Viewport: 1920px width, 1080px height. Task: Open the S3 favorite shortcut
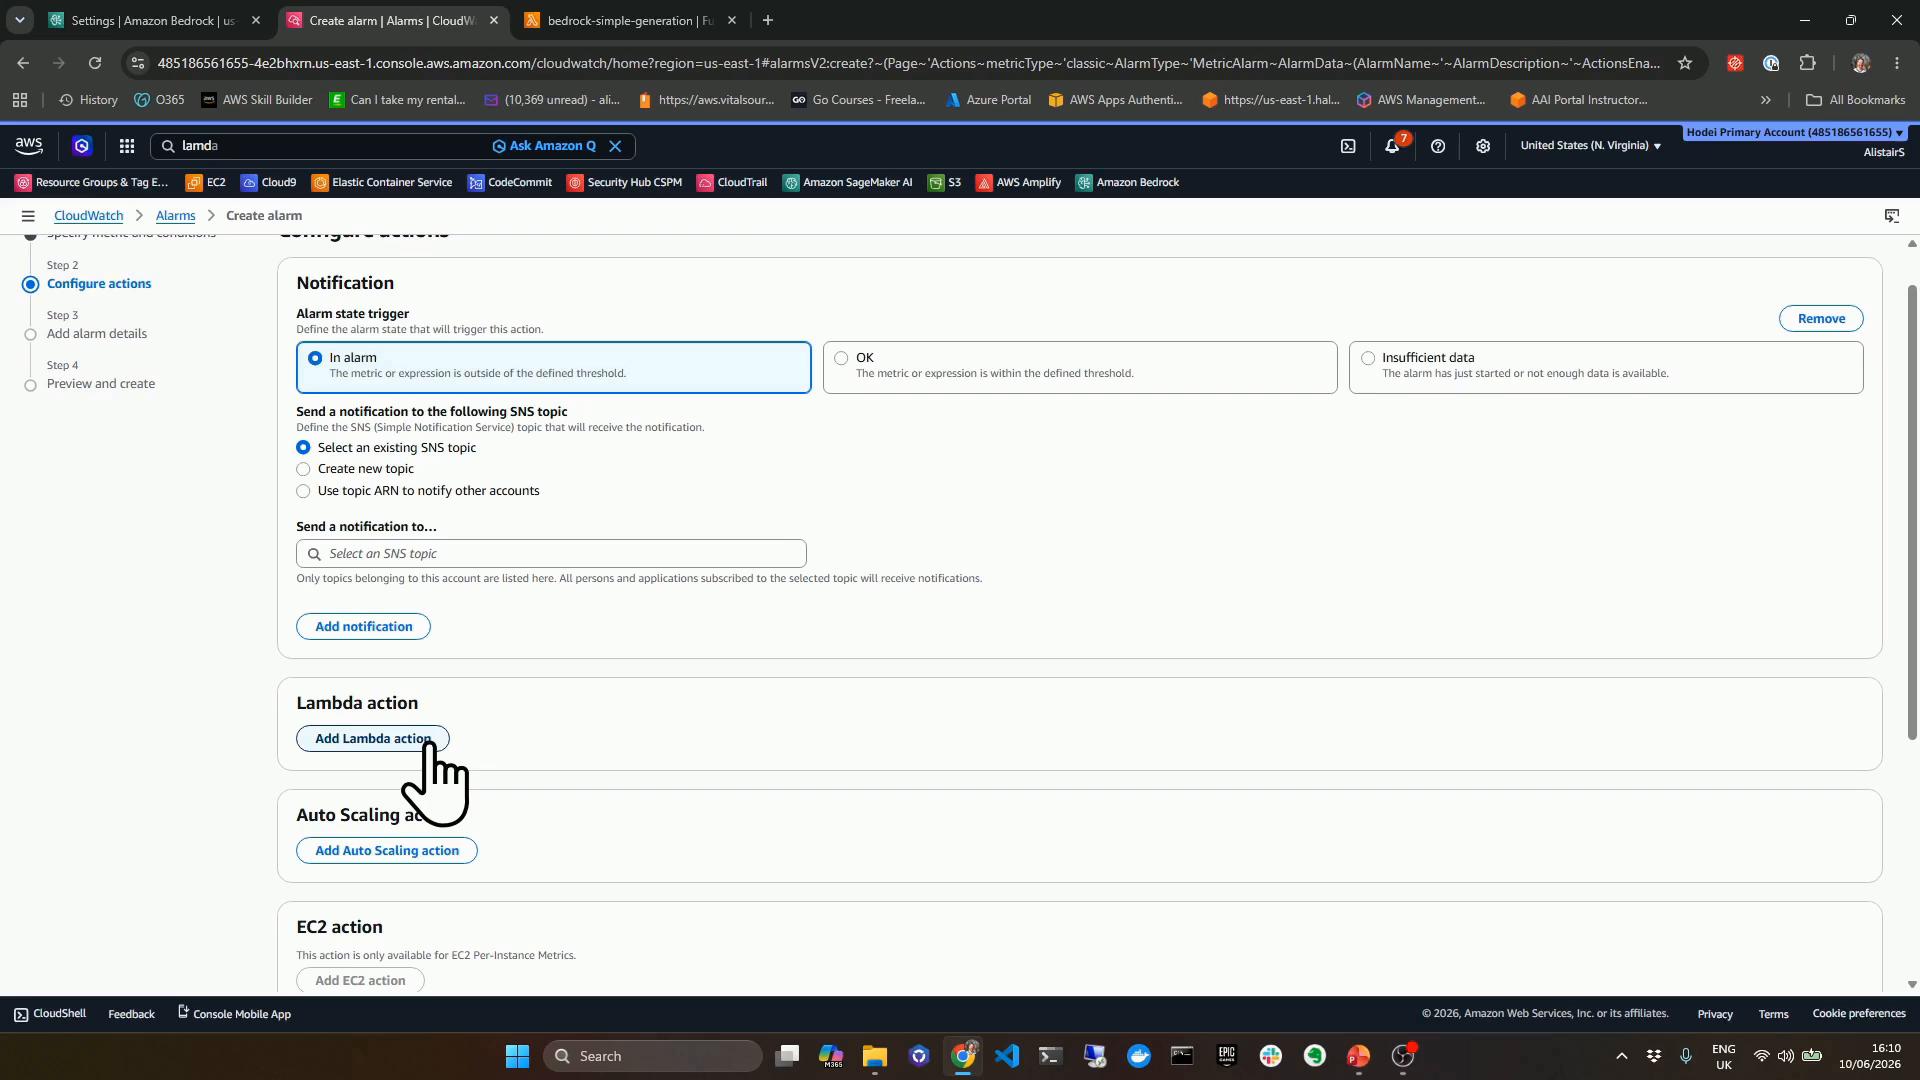pos(944,182)
